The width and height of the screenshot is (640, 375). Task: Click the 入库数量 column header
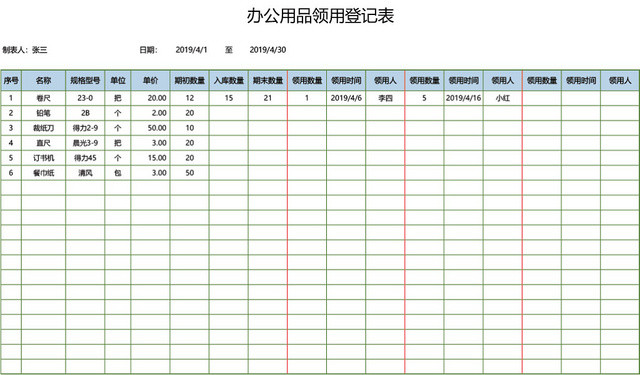pos(229,80)
